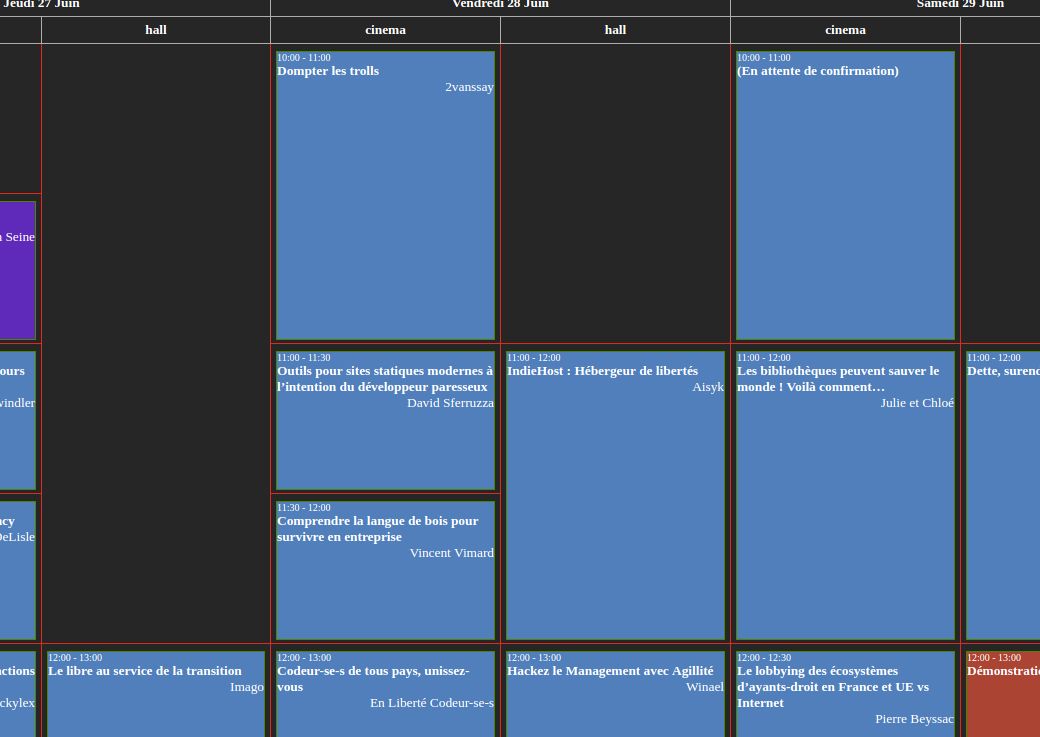Click the 'cinema' column header under Vendredi

(385, 30)
